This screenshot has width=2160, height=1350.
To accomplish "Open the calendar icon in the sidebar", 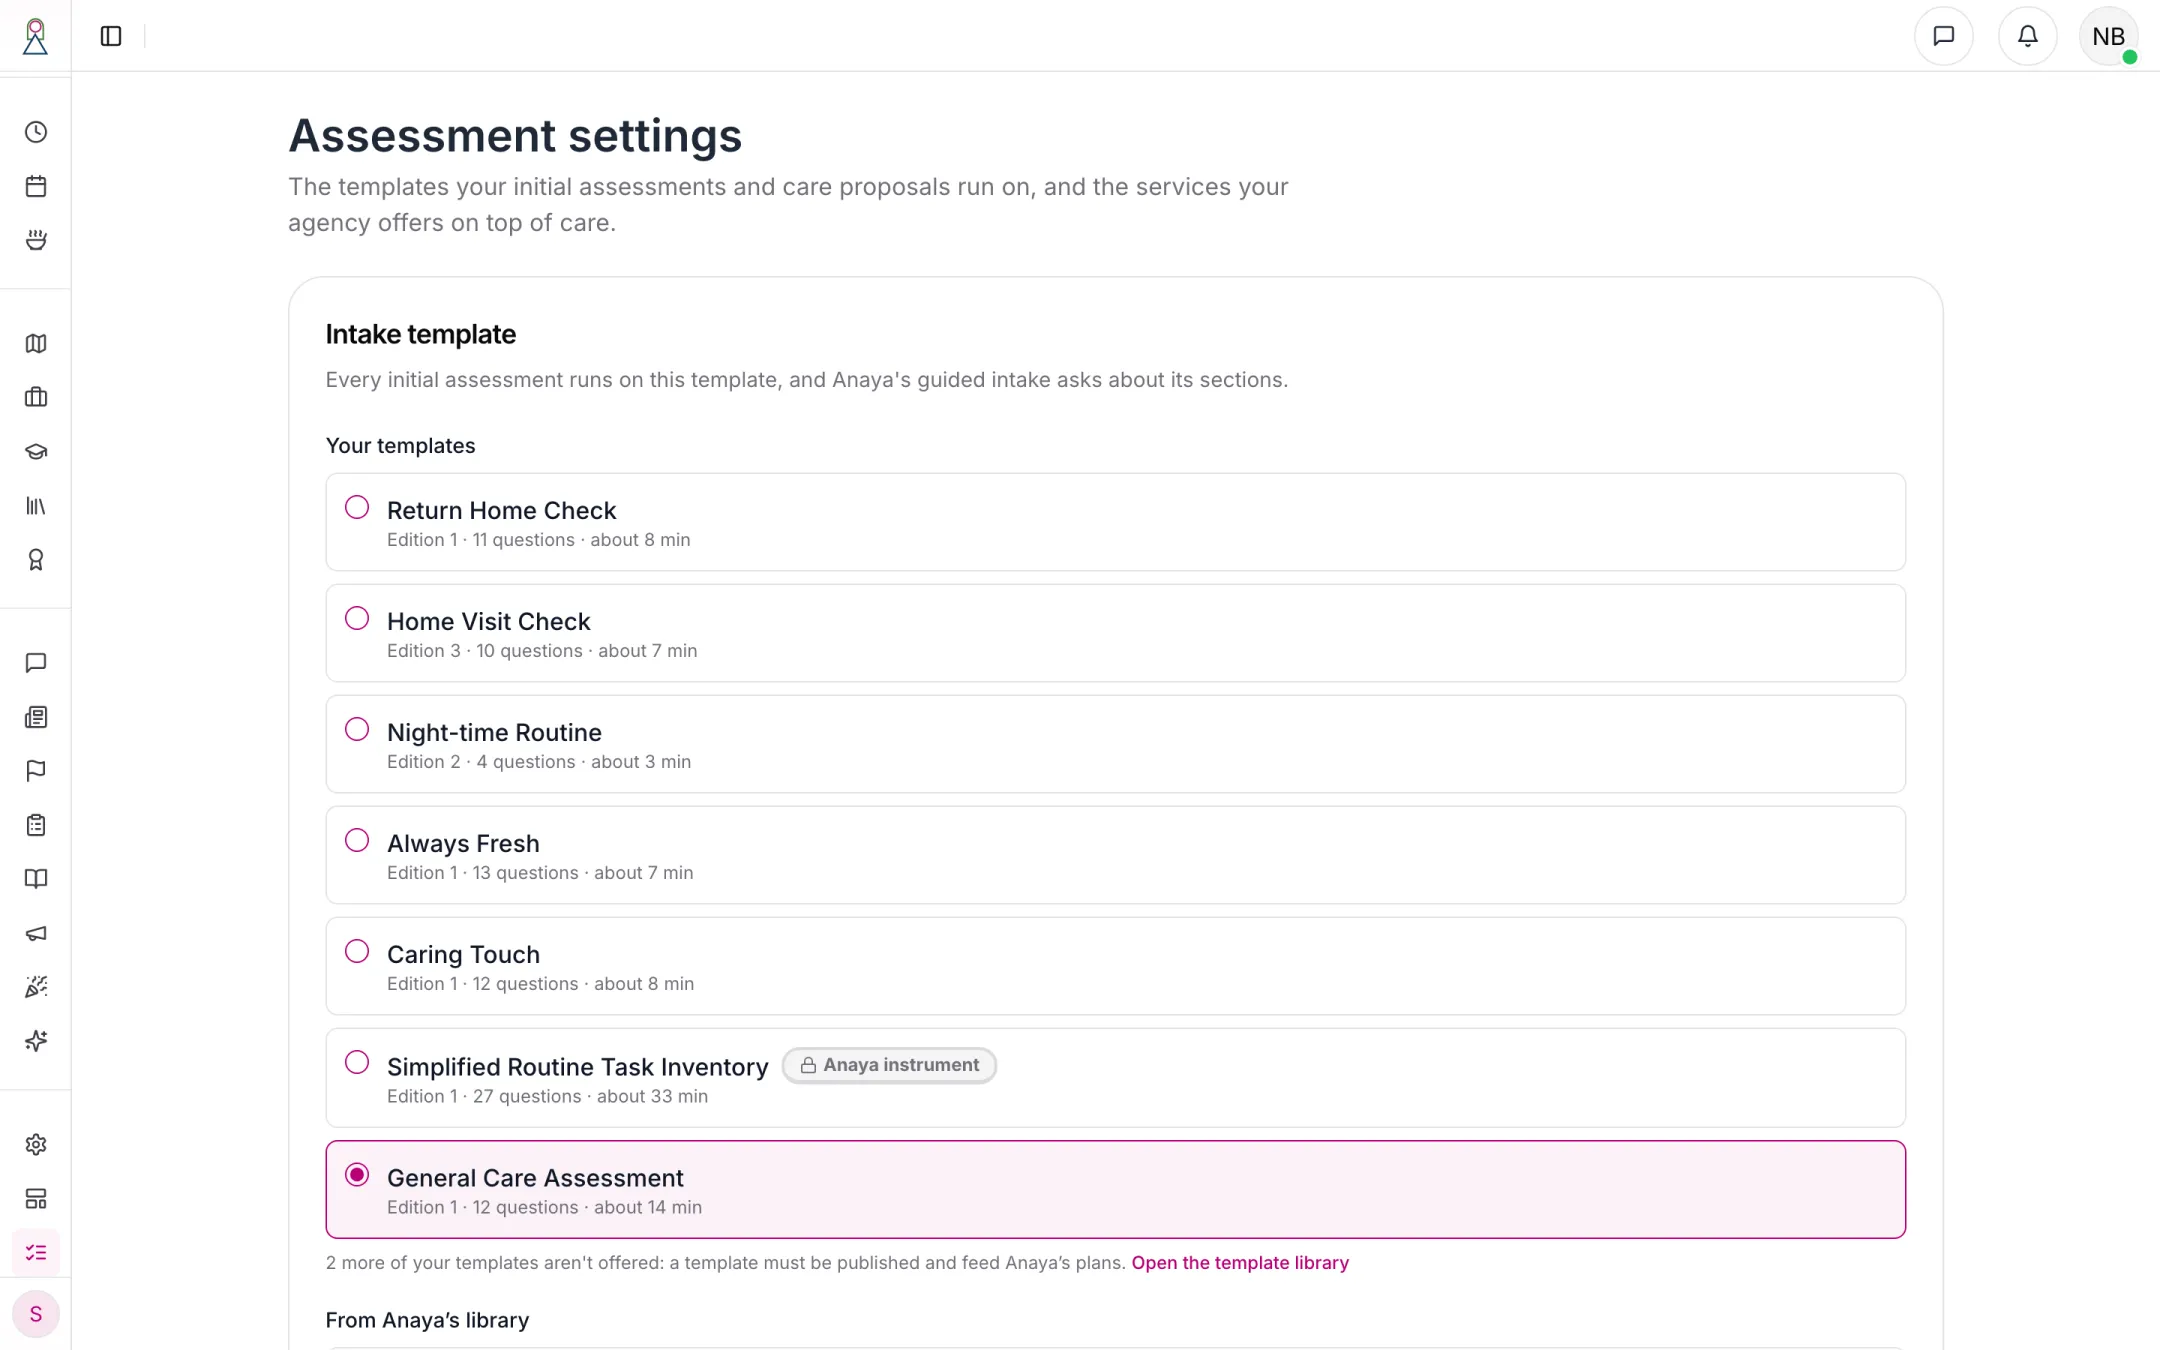I will [x=36, y=186].
